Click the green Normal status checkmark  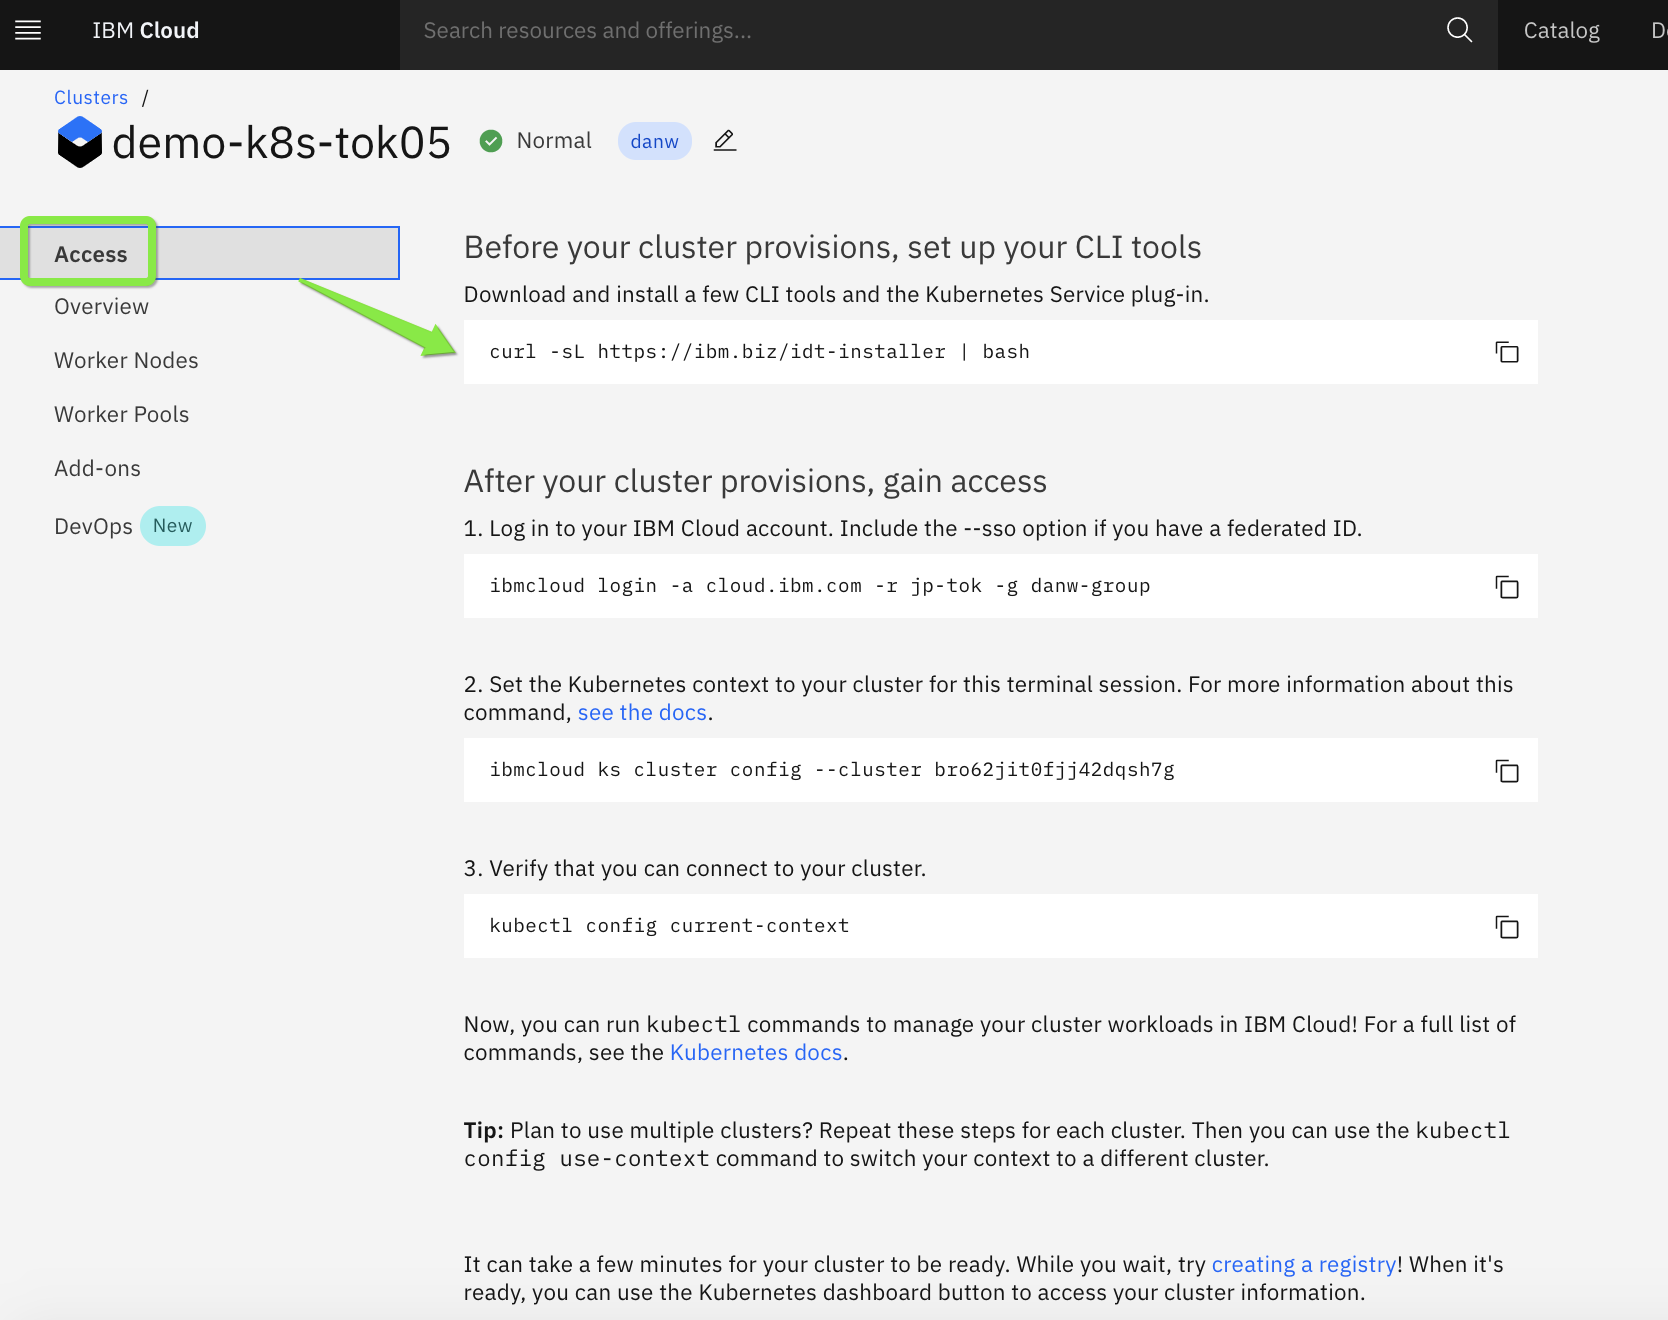pyautogui.click(x=491, y=141)
